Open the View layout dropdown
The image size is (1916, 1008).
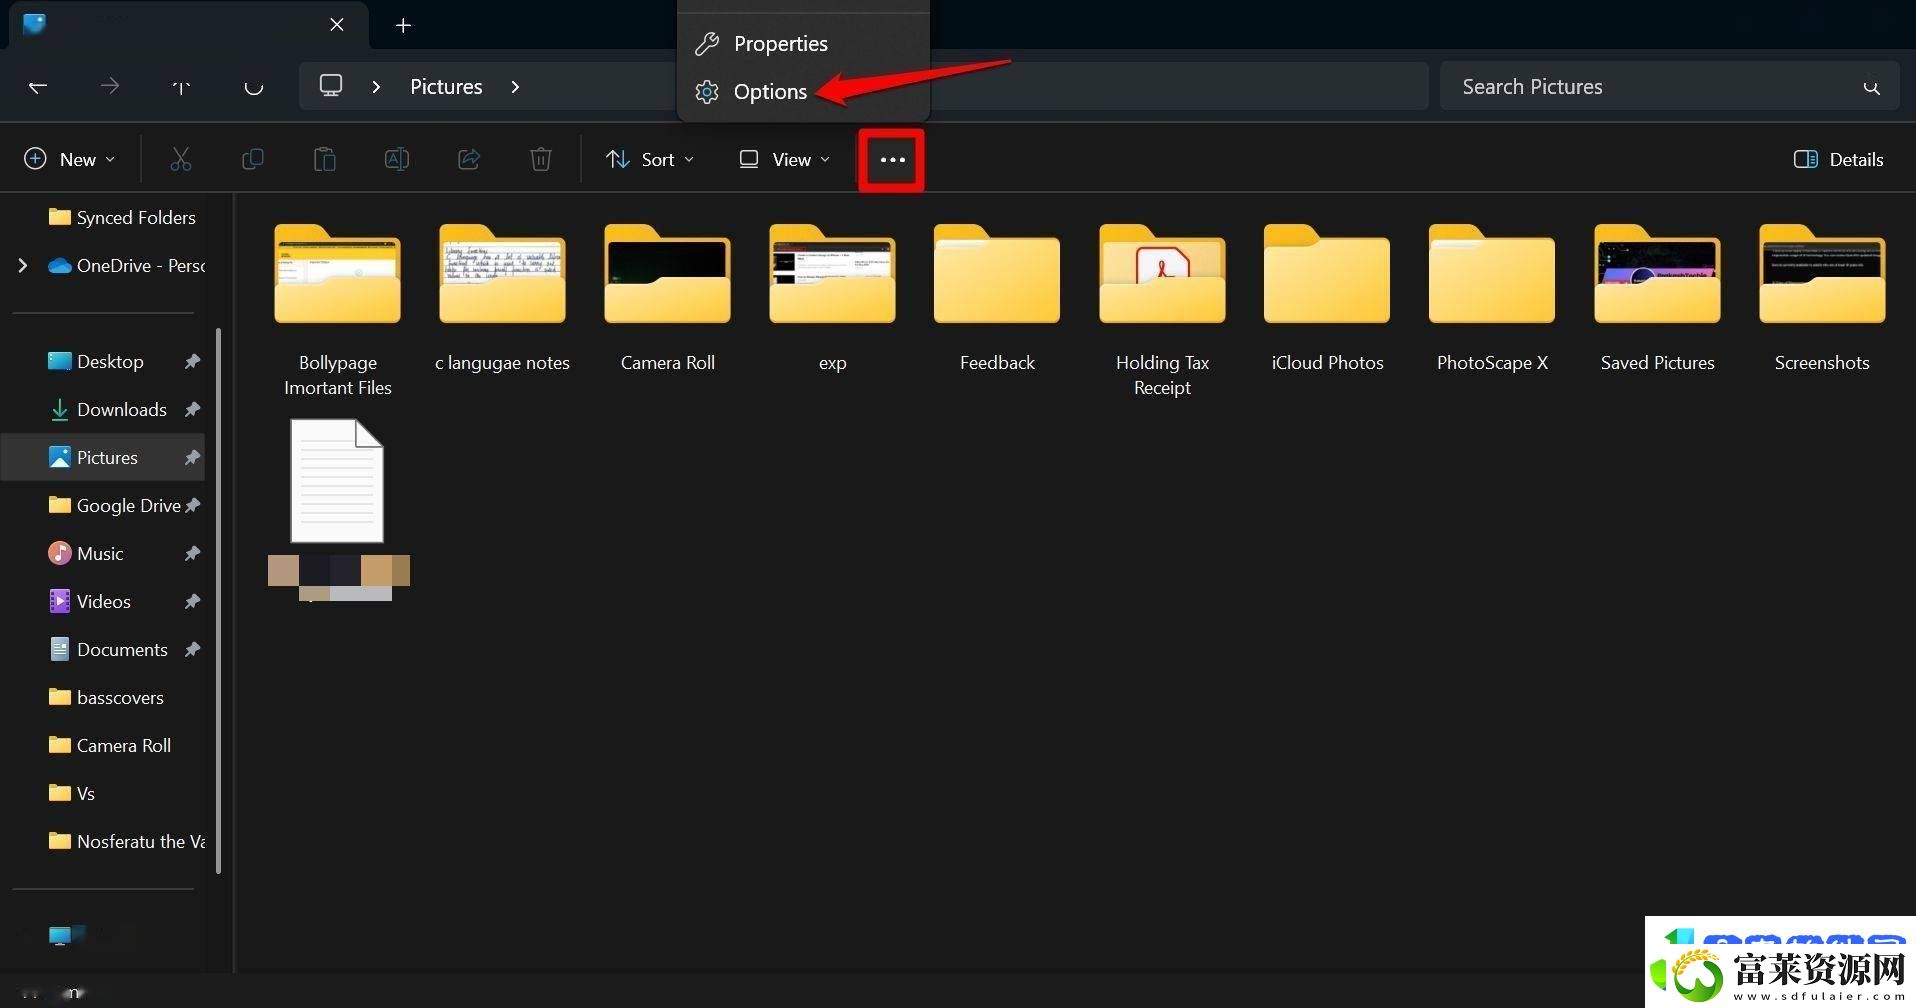point(784,159)
